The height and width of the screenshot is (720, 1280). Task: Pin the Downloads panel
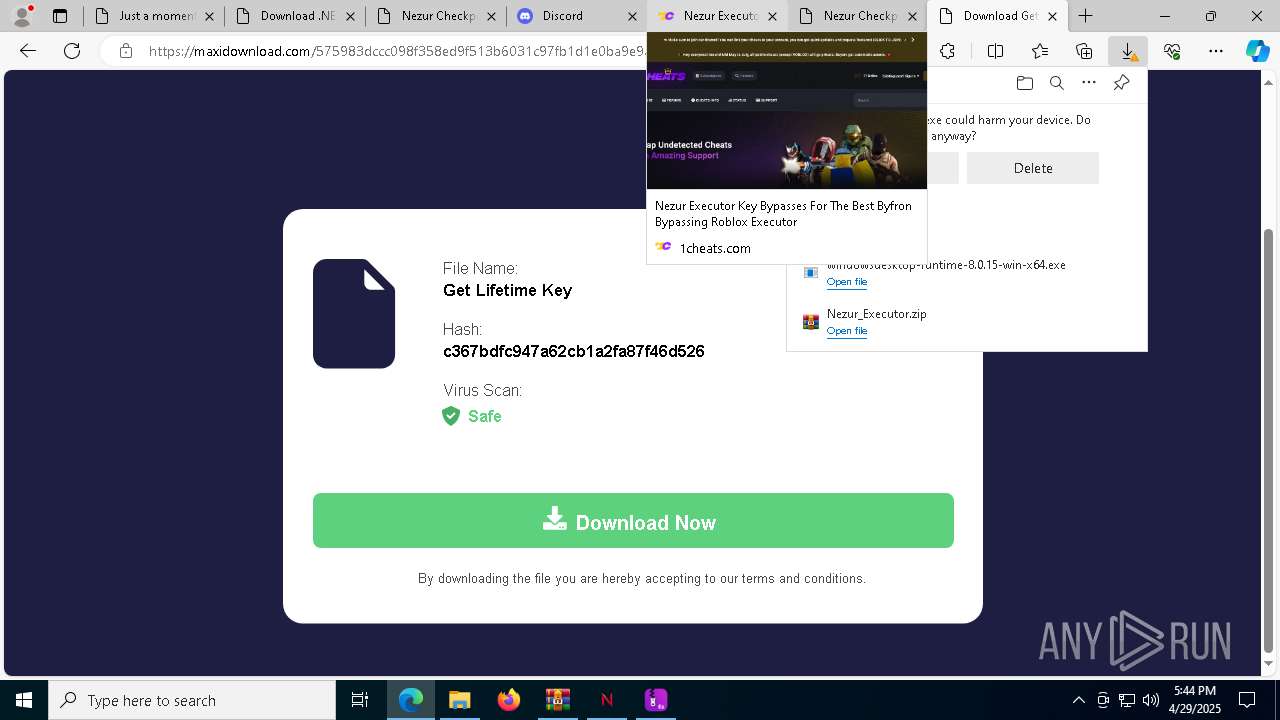(1121, 83)
